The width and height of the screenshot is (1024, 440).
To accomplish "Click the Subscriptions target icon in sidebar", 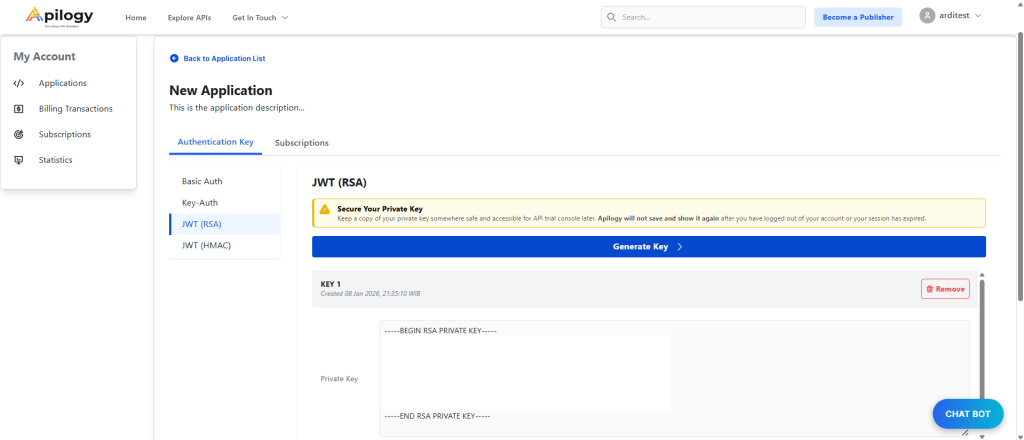I will (x=19, y=134).
